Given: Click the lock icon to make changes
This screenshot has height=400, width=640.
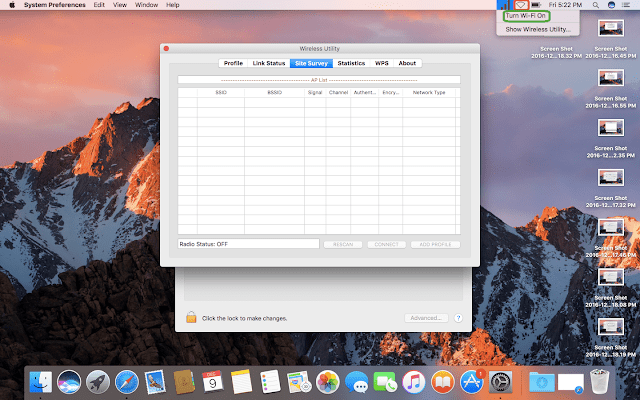Looking at the screenshot, I should pos(190,318).
